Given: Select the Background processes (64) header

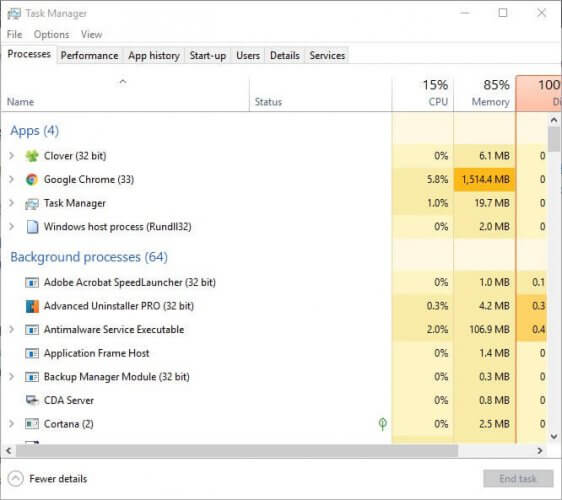Looking at the screenshot, I should [89, 257].
